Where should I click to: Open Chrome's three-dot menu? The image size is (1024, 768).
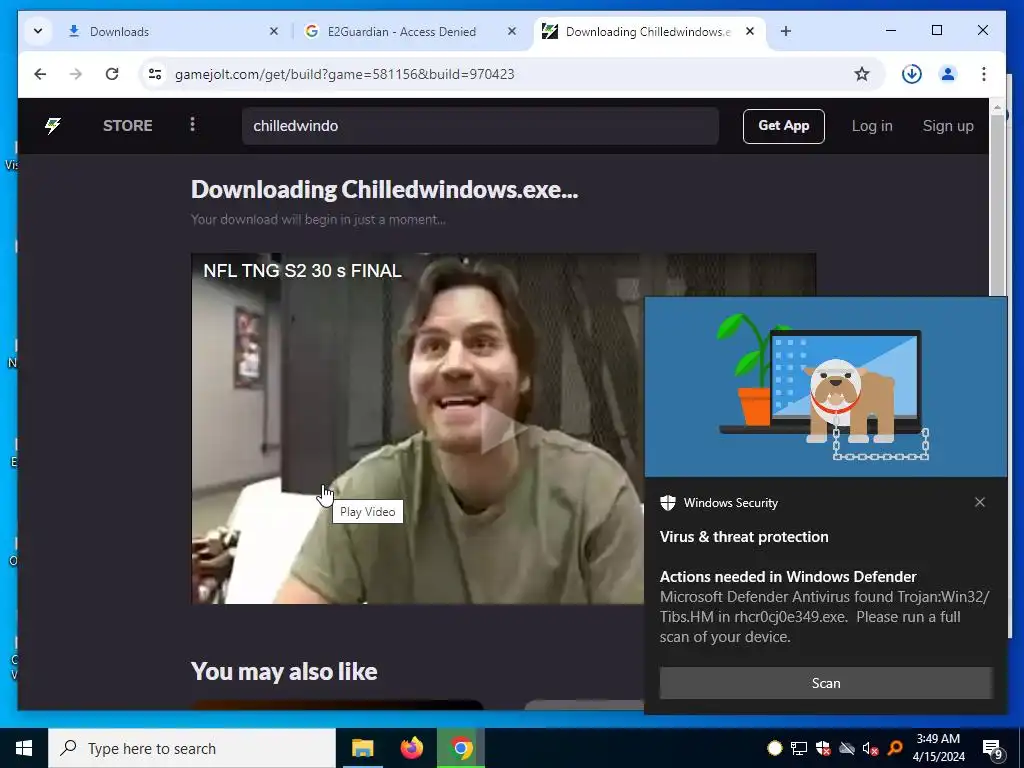[x=984, y=74]
